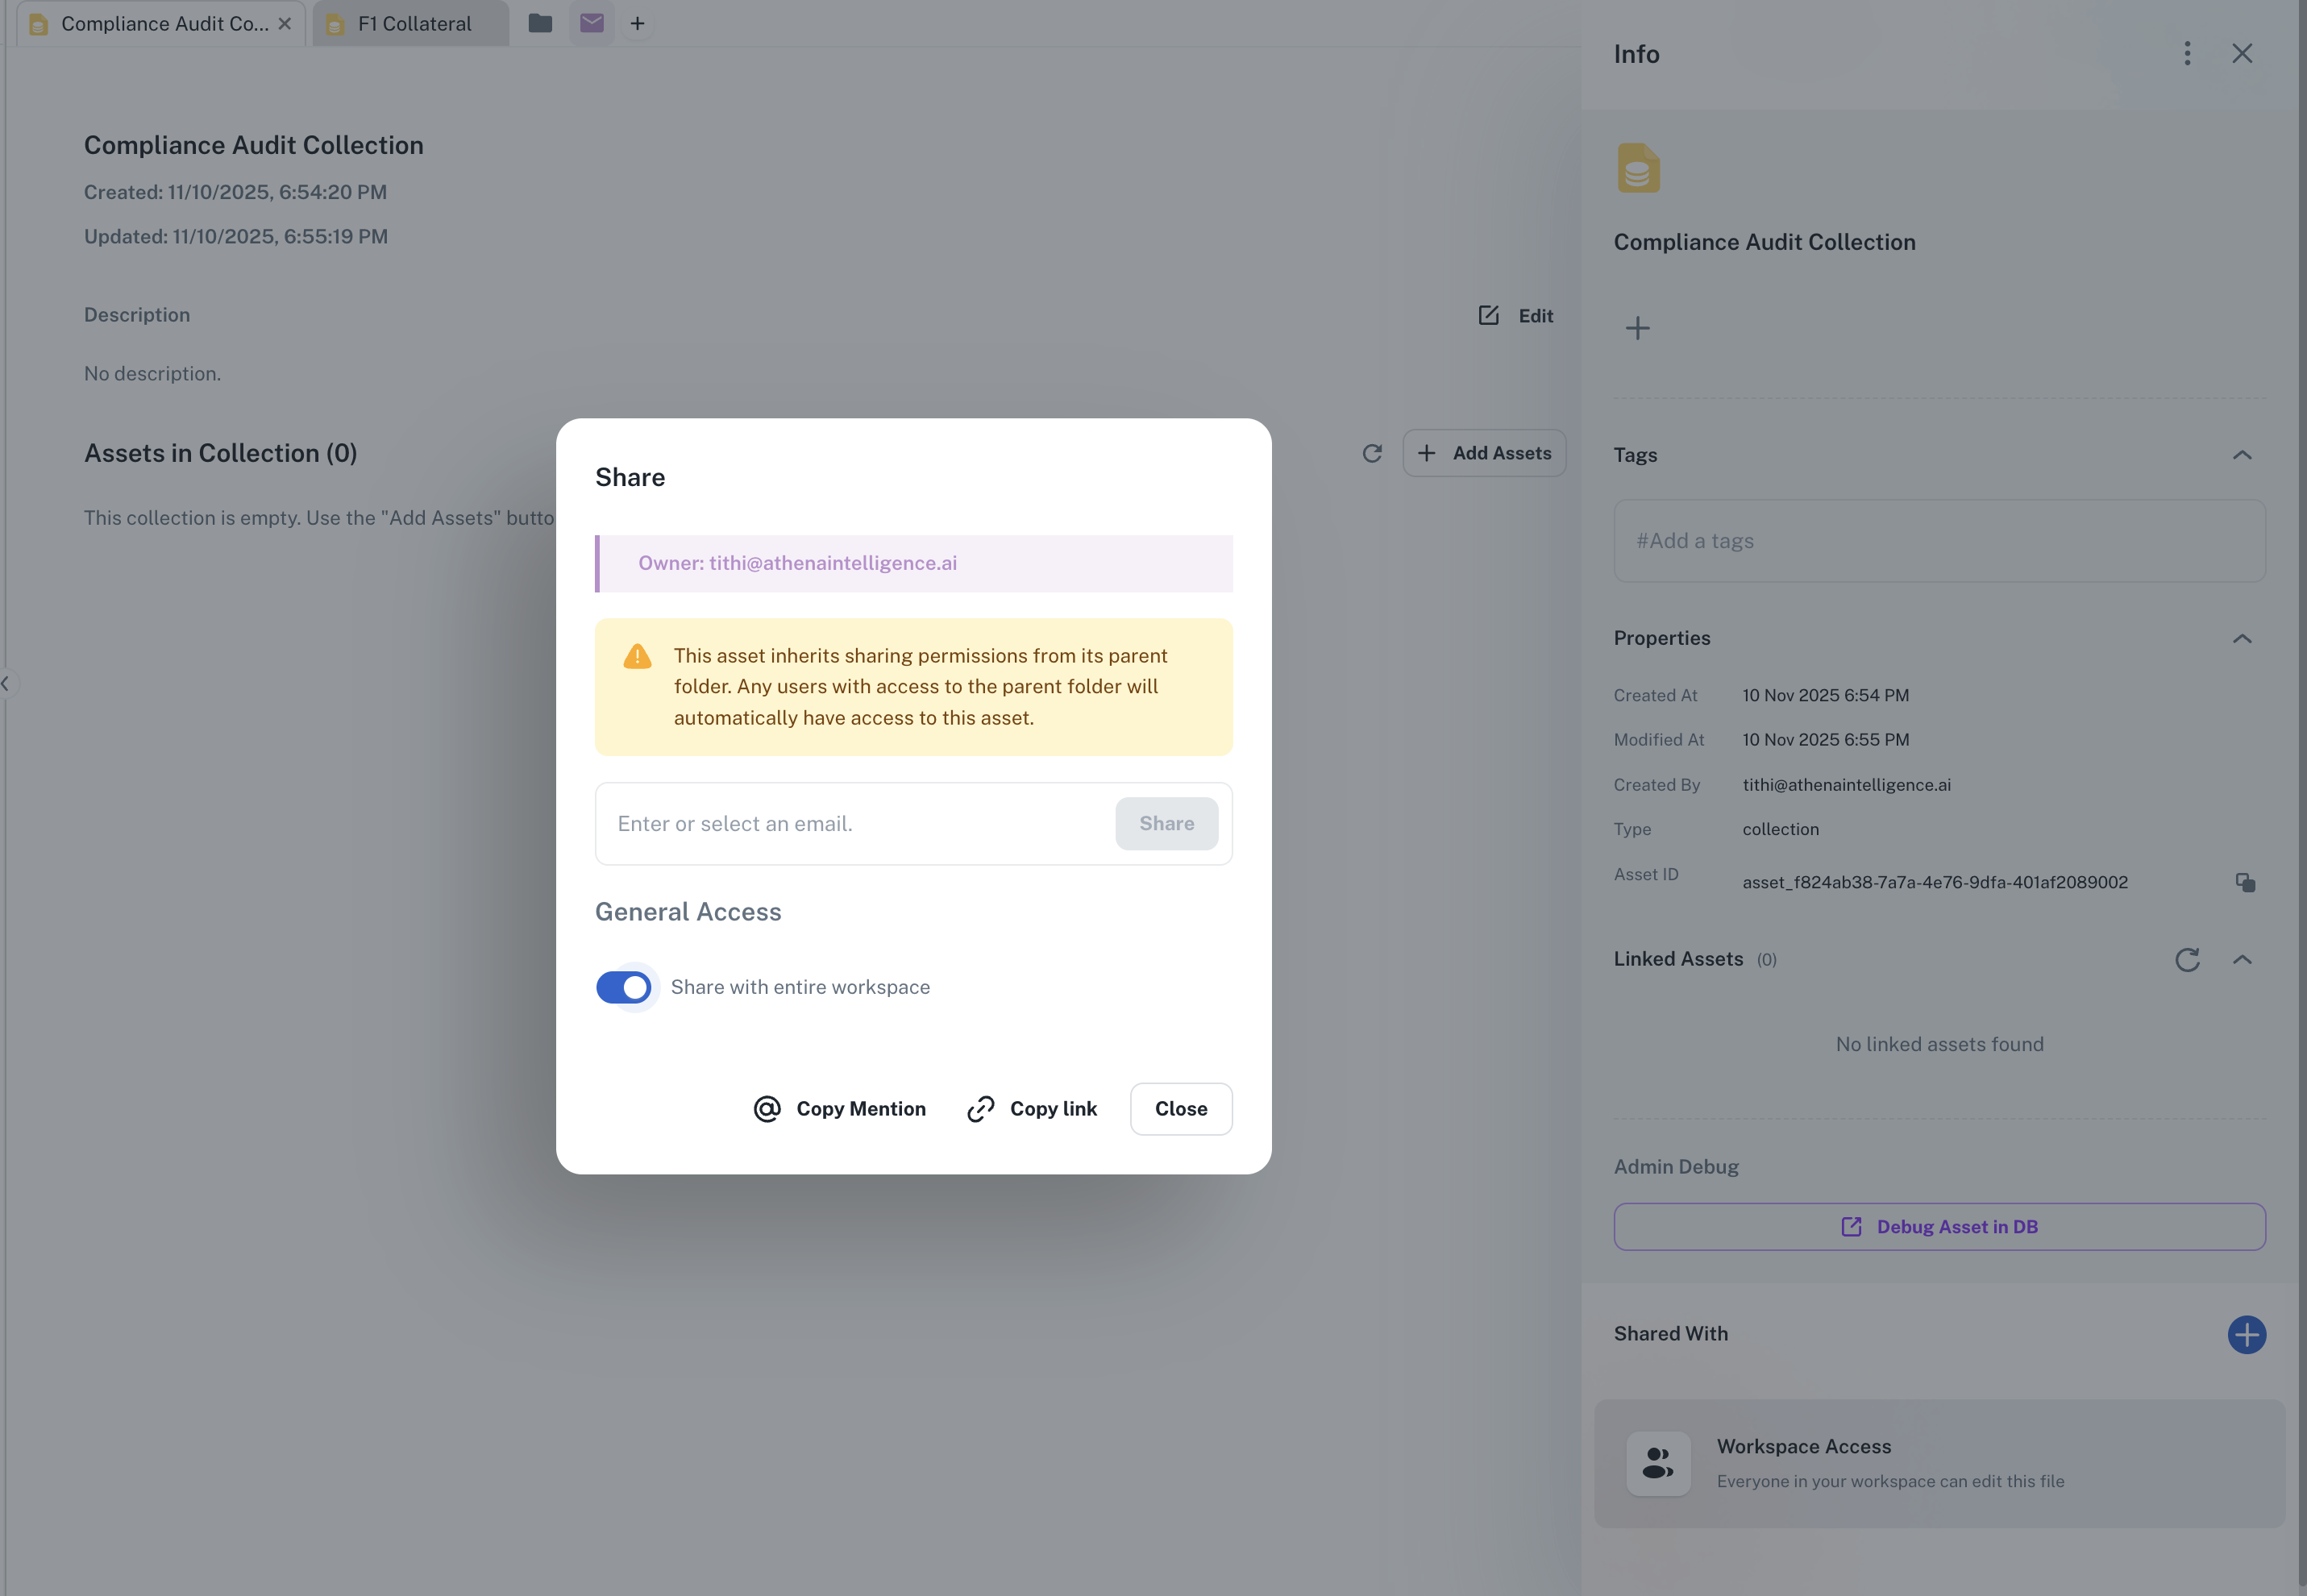
Task: Collapse the Linked Assets section
Action: [2242, 960]
